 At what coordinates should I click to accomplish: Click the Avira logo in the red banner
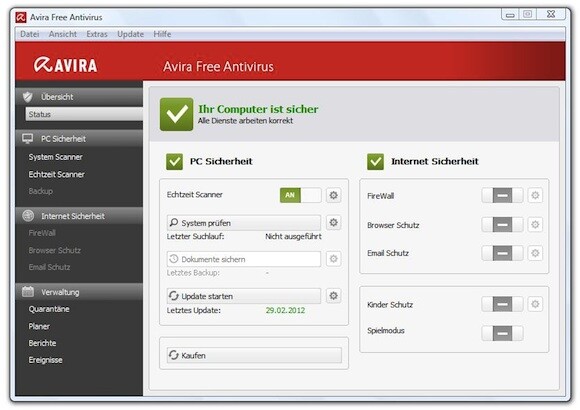click(x=65, y=65)
